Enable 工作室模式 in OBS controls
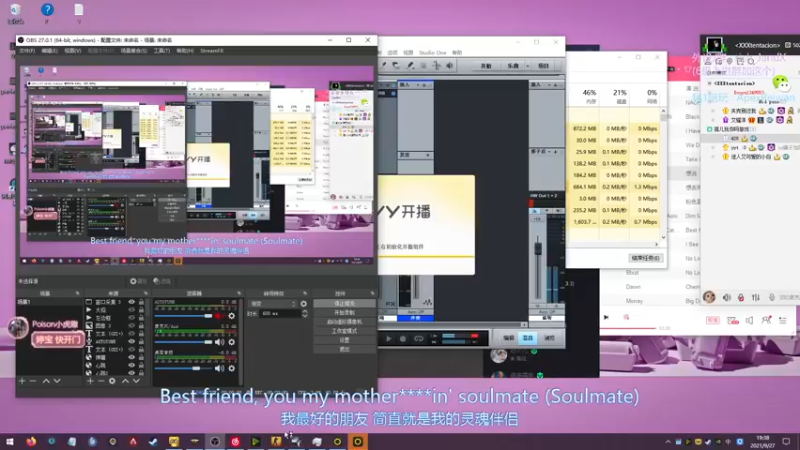 pos(344,331)
